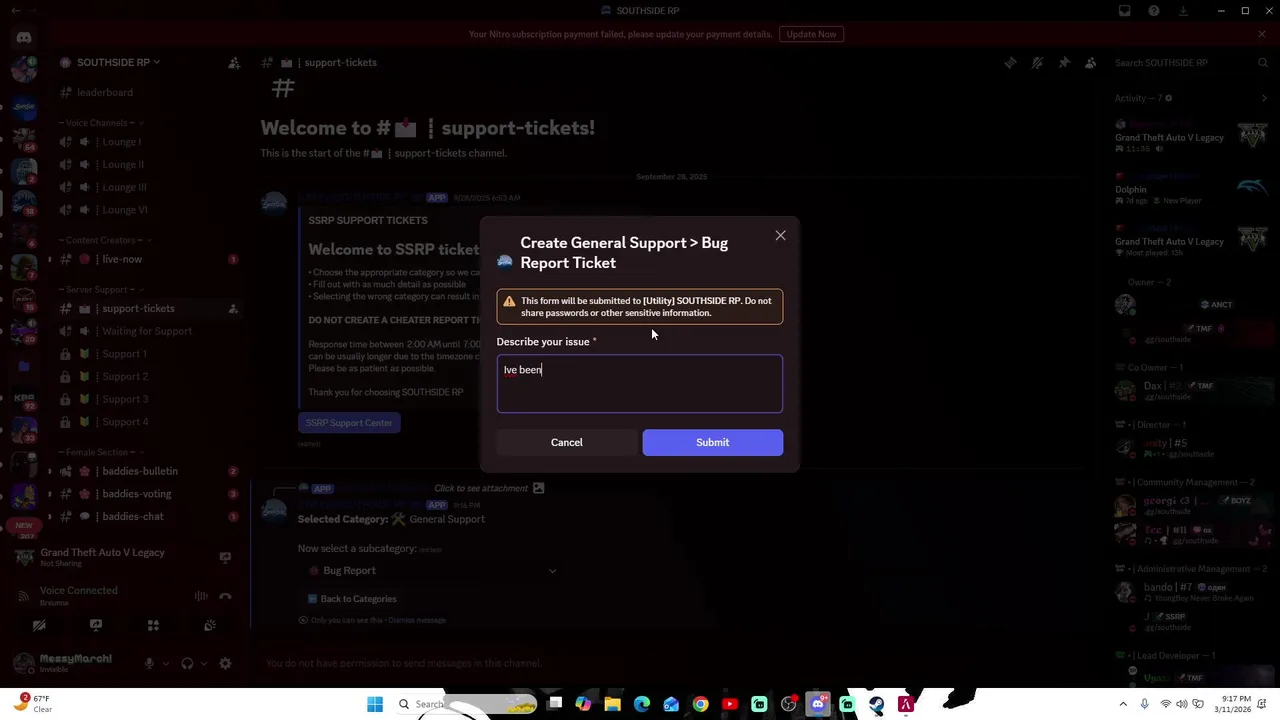Open the MessyMarchi user profile panel
This screenshot has height=720, width=1280.
[x=70, y=663]
